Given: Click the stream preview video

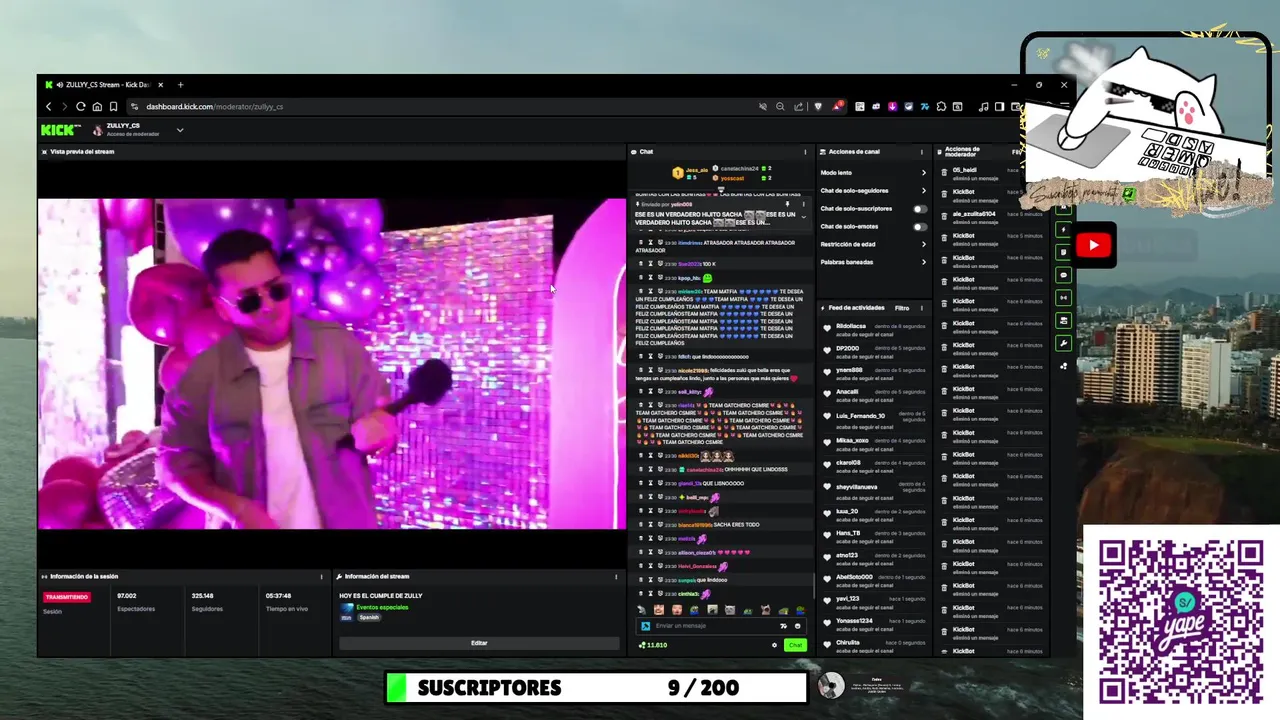Looking at the screenshot, I should (332, 363).
